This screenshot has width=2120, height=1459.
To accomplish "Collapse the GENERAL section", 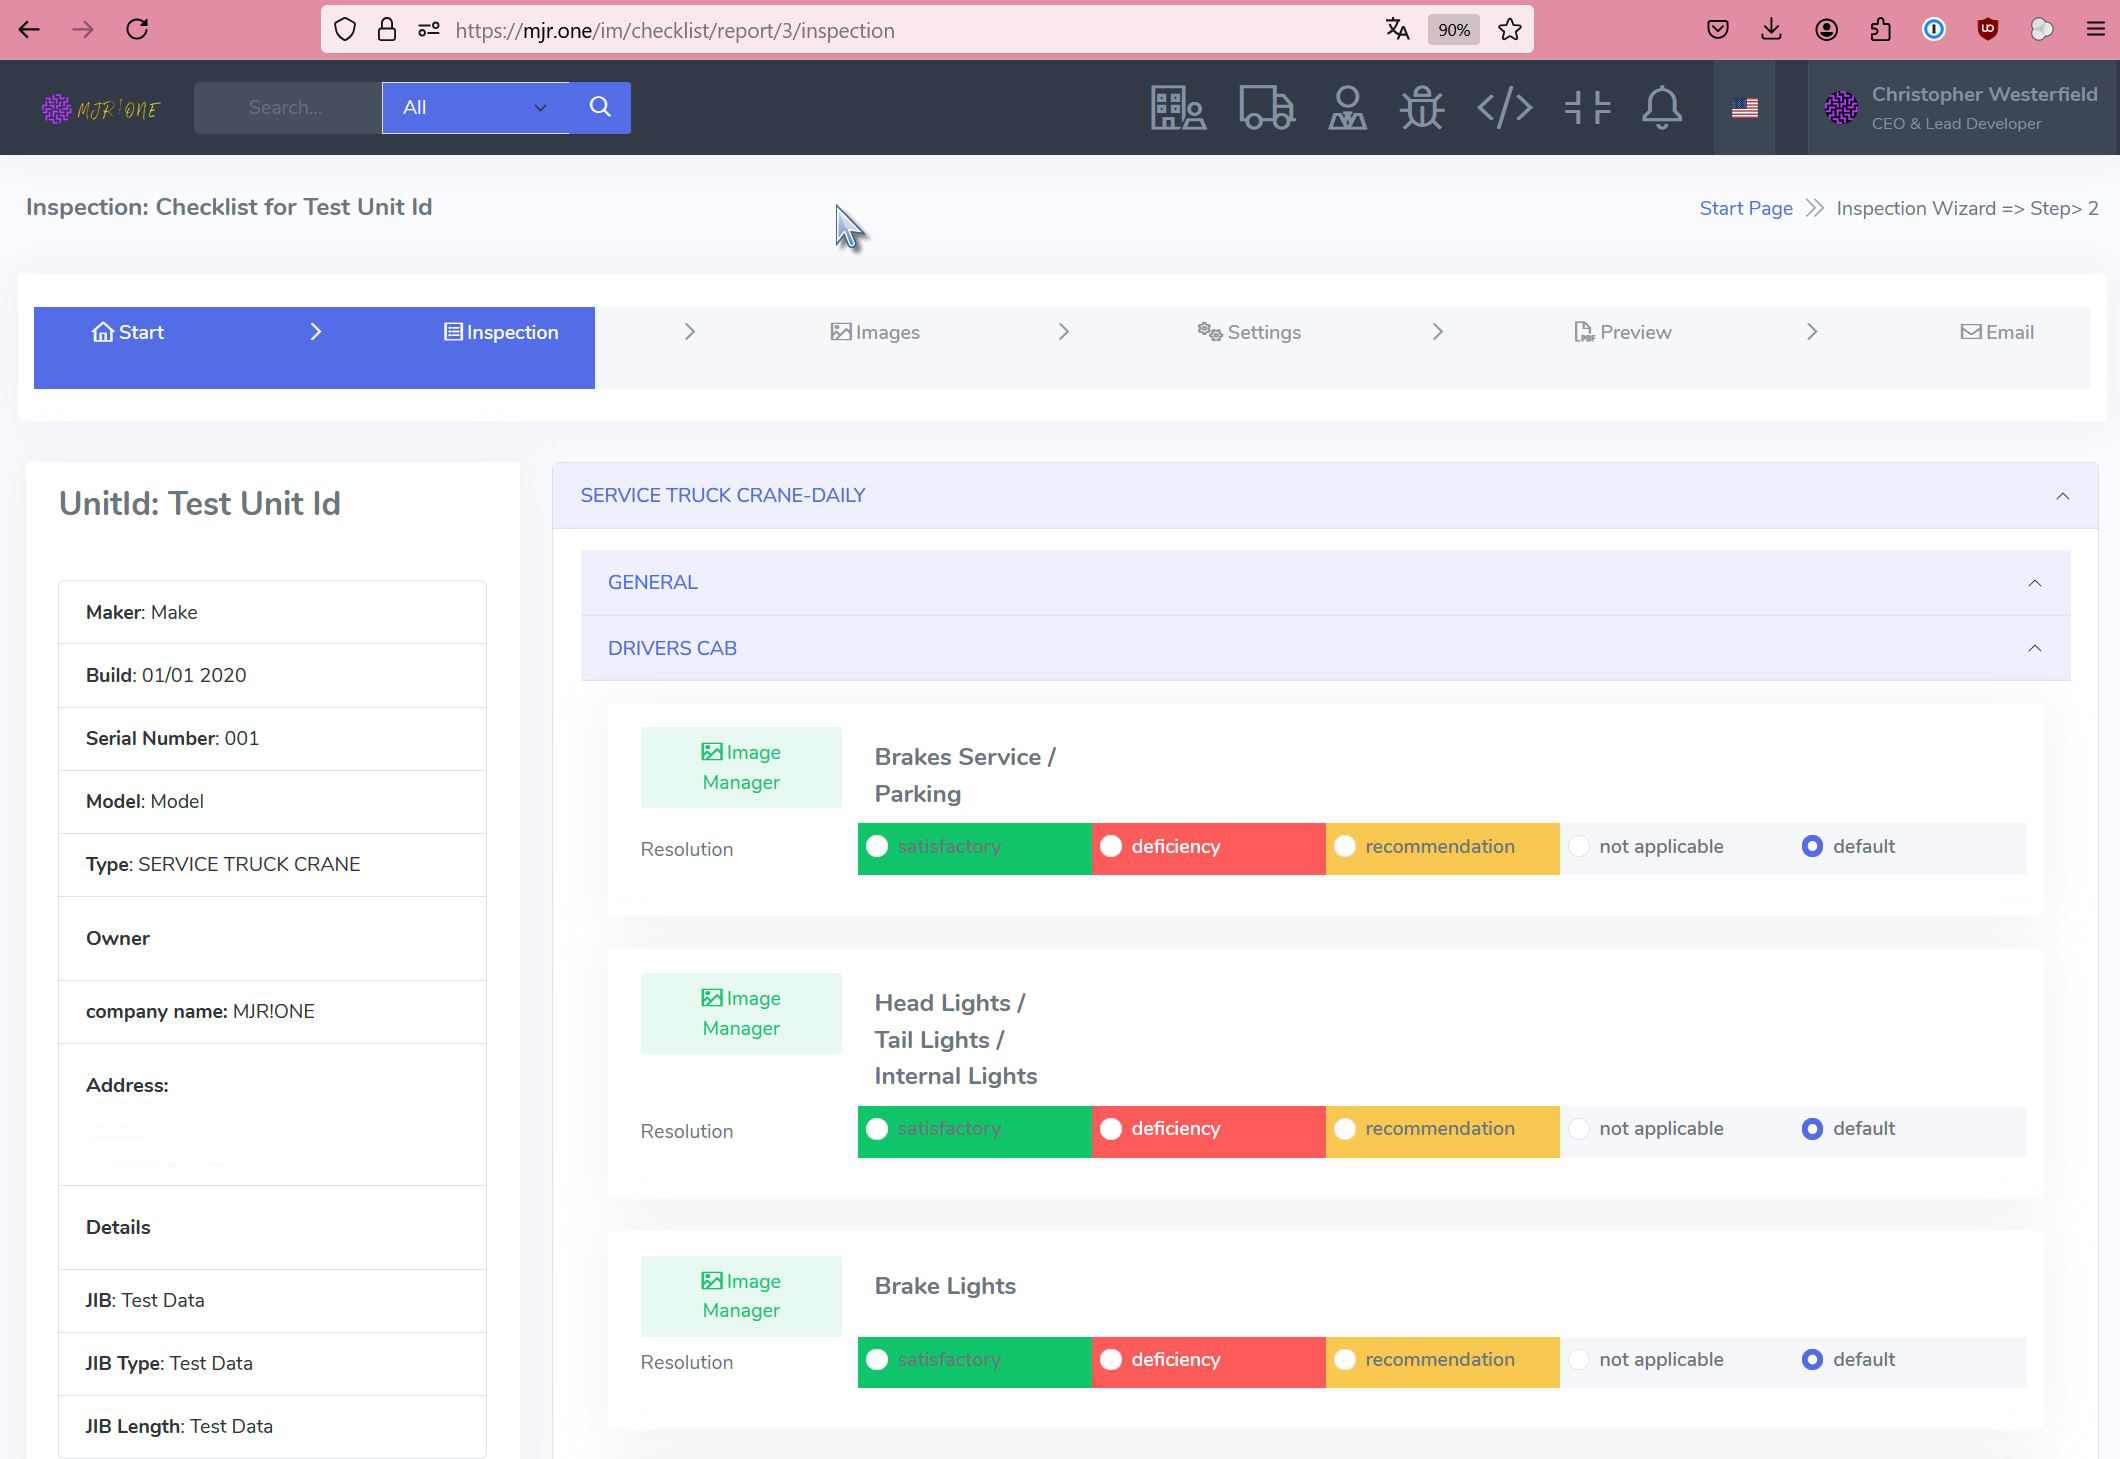I will click(x=2034, y=583).
